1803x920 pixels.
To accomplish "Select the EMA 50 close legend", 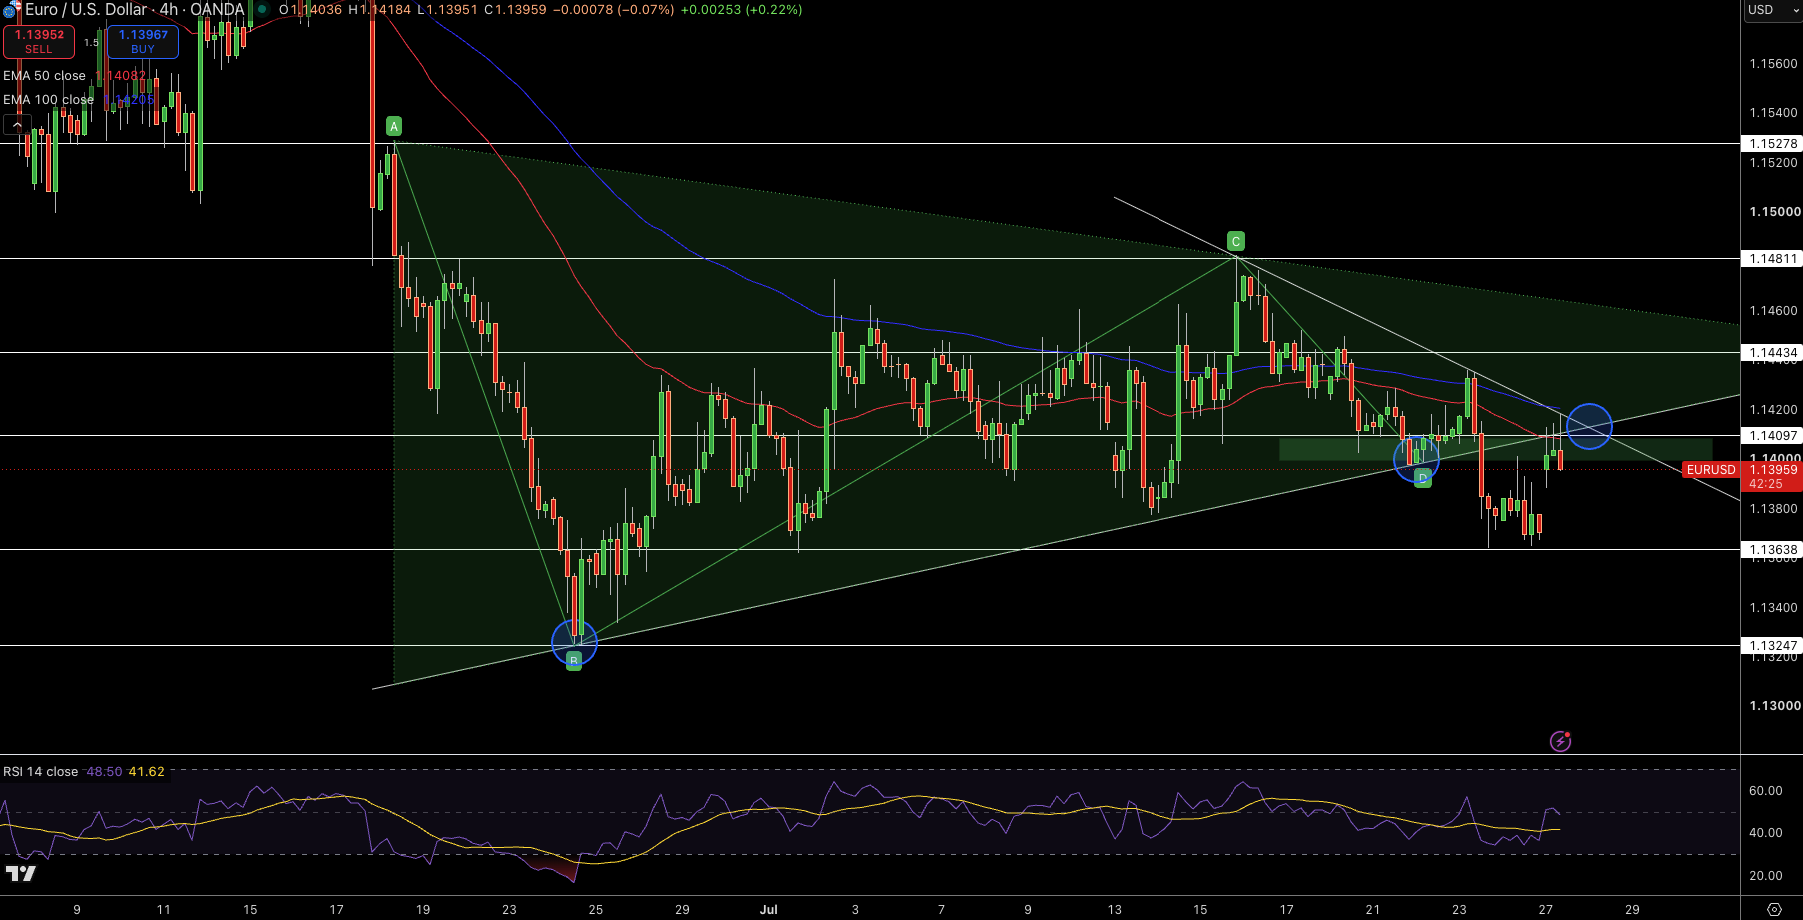I will coord(45,76).
